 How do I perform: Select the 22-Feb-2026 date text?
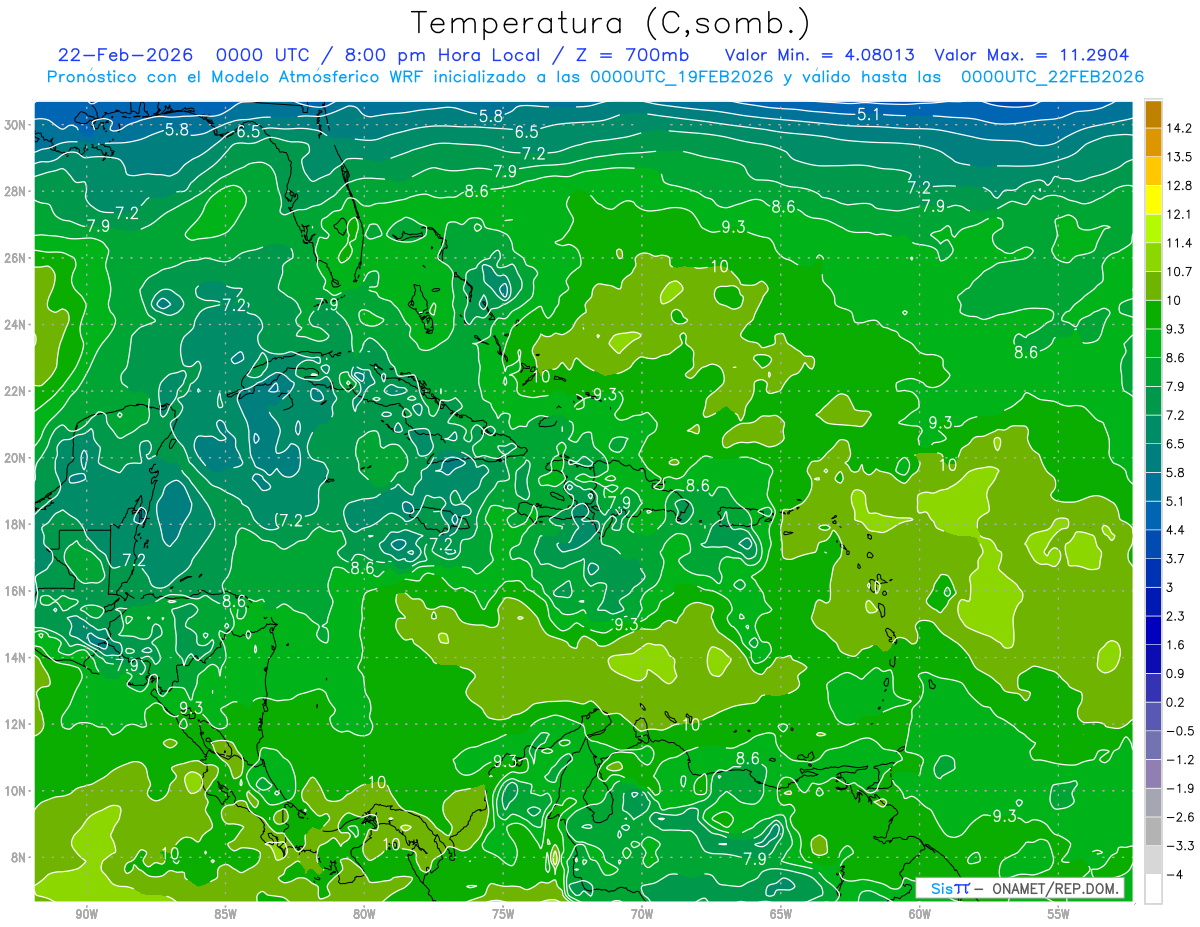click(x=126, y=55)
